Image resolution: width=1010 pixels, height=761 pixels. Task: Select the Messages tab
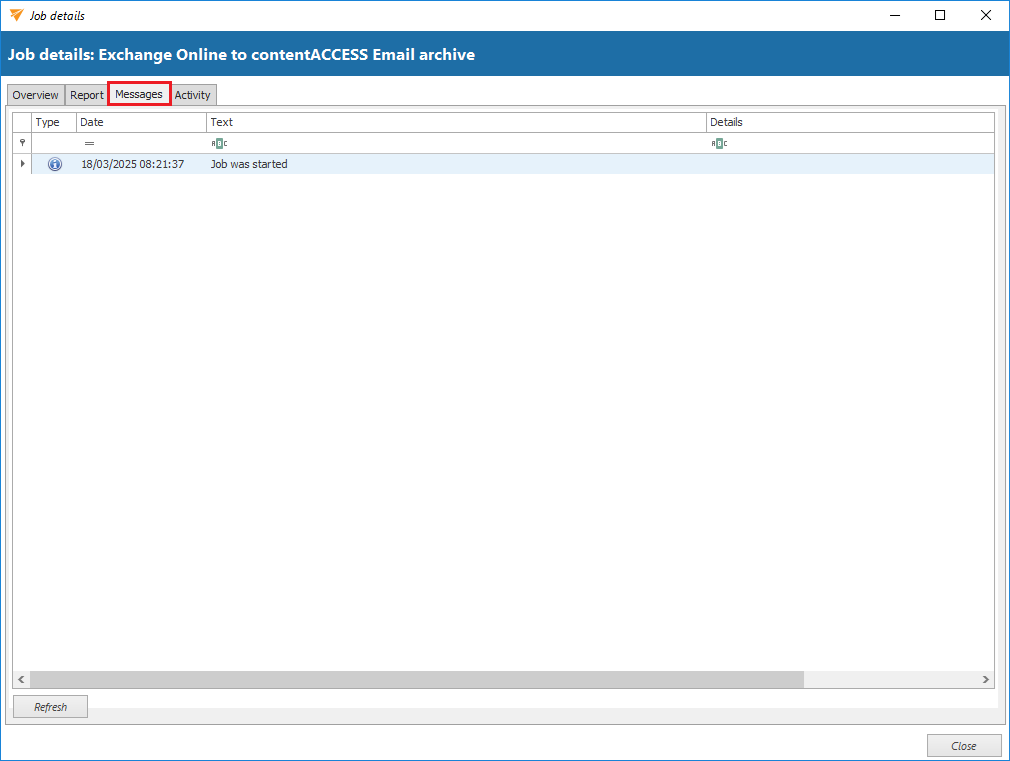pos(138,94)
